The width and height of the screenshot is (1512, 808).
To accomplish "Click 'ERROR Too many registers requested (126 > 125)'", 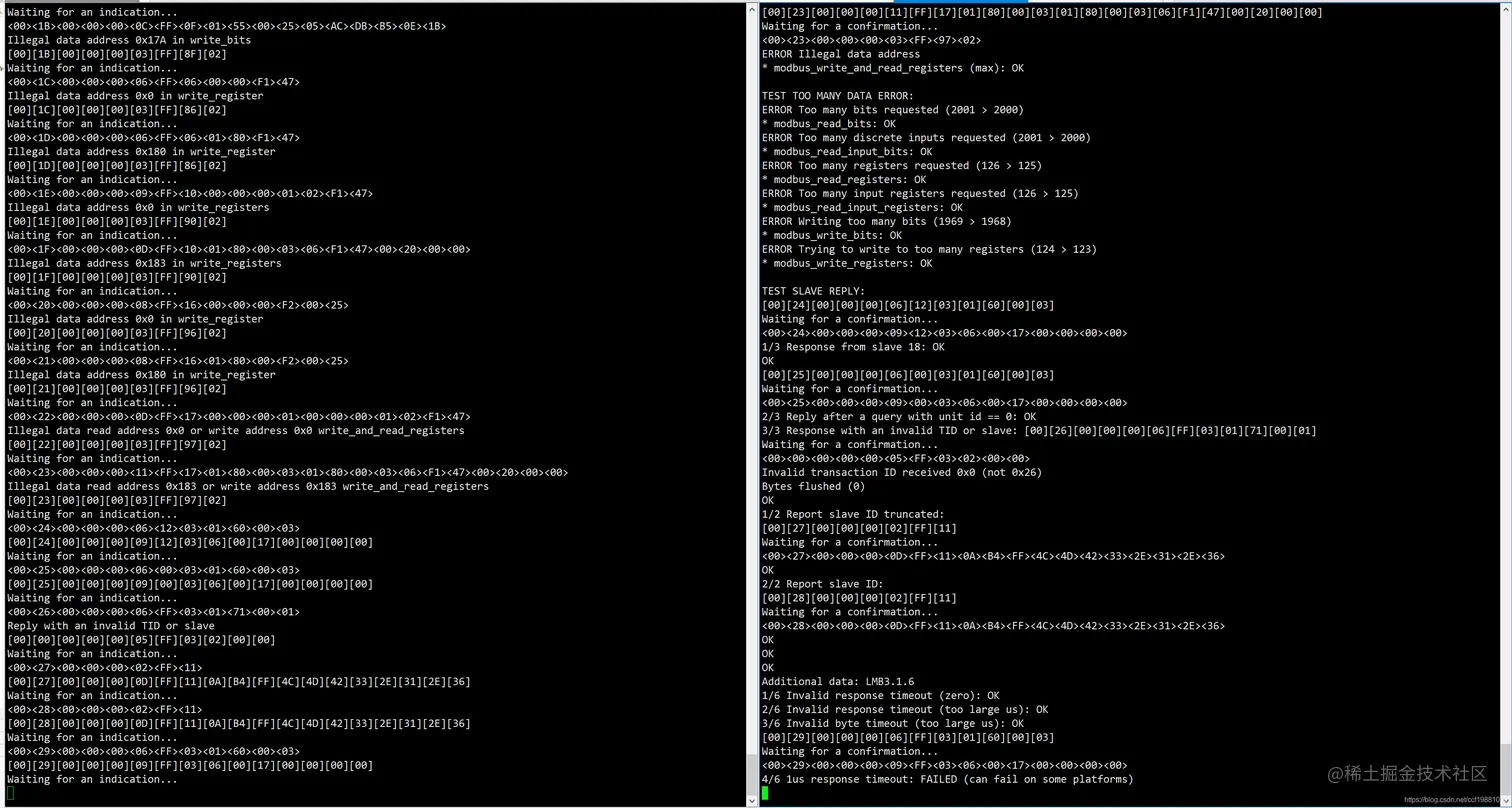I will click(902, 166).
